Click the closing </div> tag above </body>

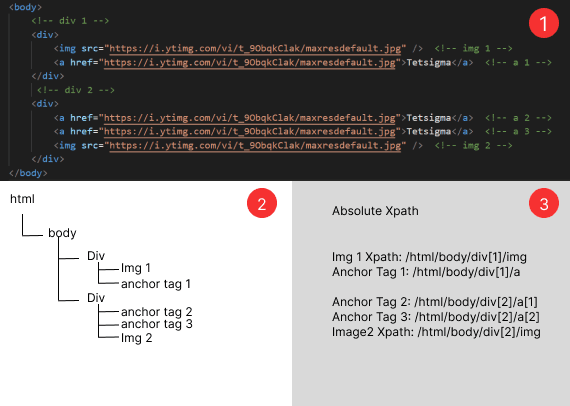(48, 159)
